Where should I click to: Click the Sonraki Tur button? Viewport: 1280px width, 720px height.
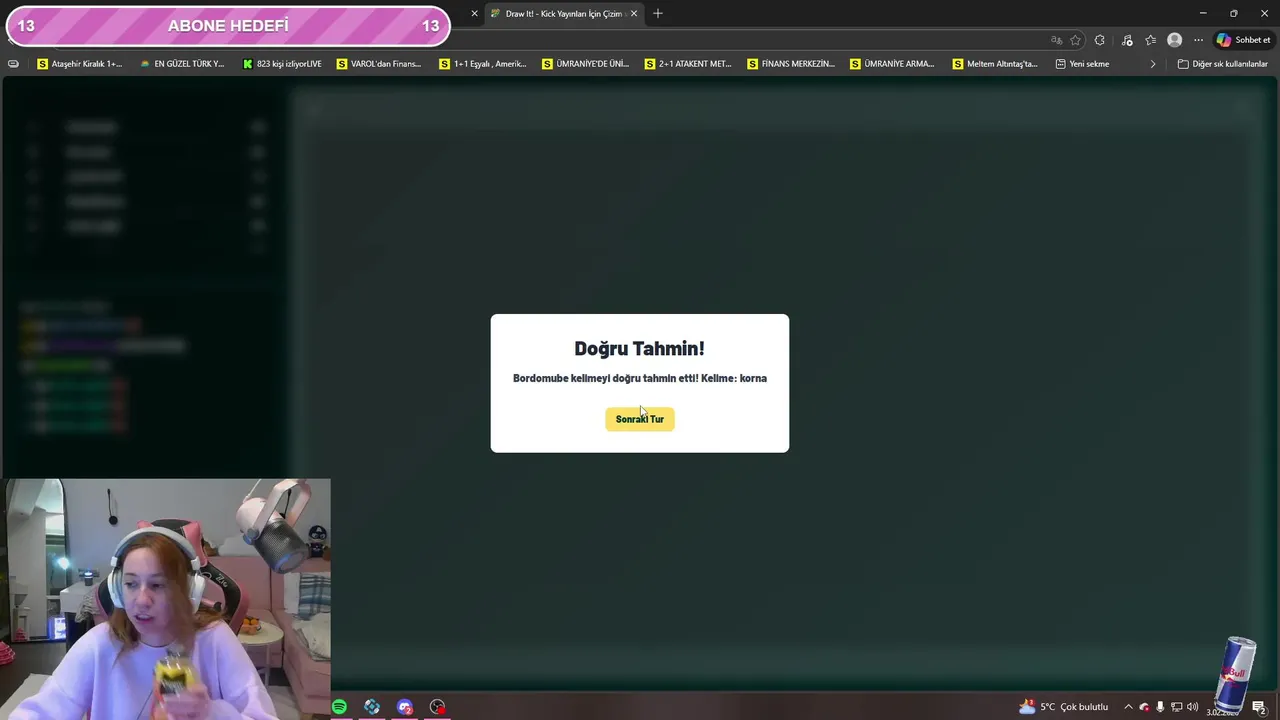click(640, 419)
